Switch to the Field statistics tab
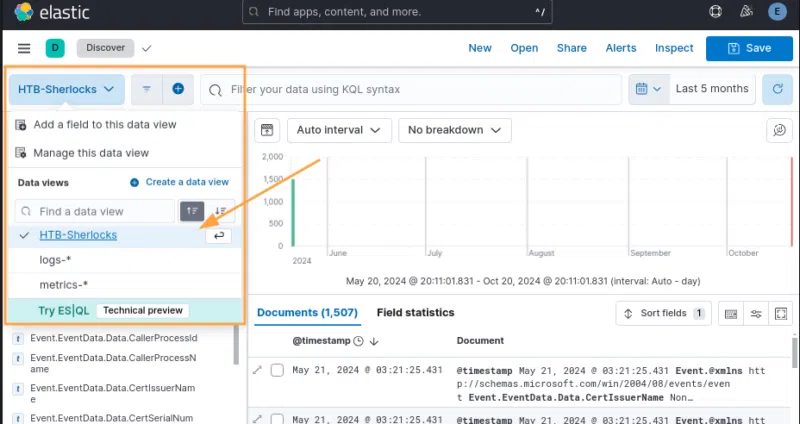The image size is (800, 424). click(415, 313)
